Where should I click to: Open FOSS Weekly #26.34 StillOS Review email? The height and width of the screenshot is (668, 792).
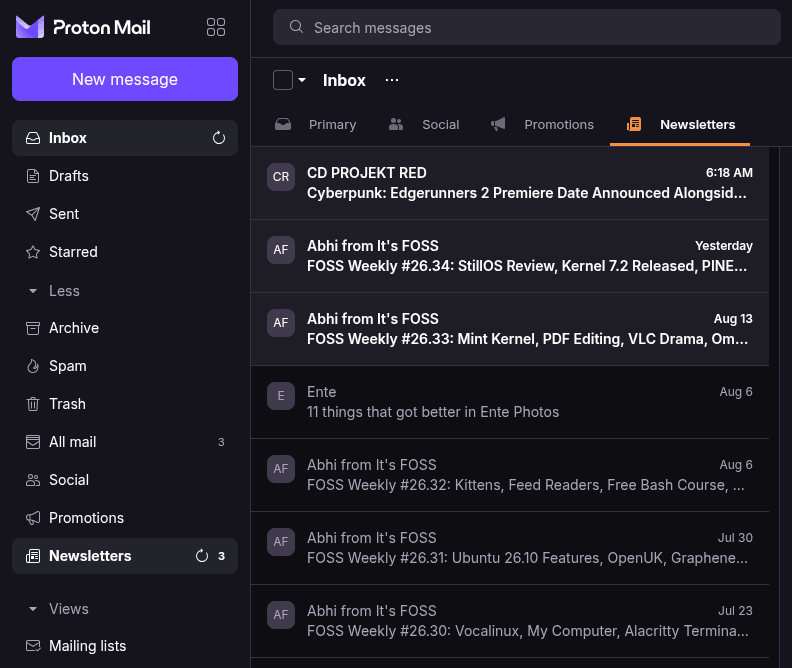tap(510, 256)
